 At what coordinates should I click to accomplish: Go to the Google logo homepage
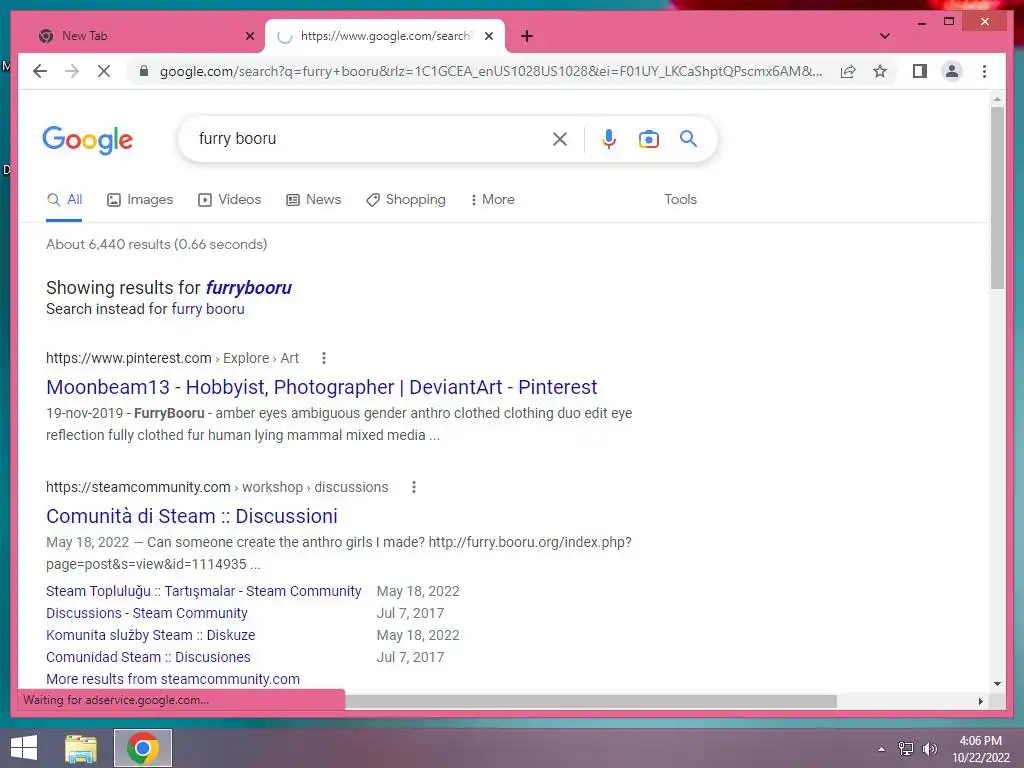[88, 140]
